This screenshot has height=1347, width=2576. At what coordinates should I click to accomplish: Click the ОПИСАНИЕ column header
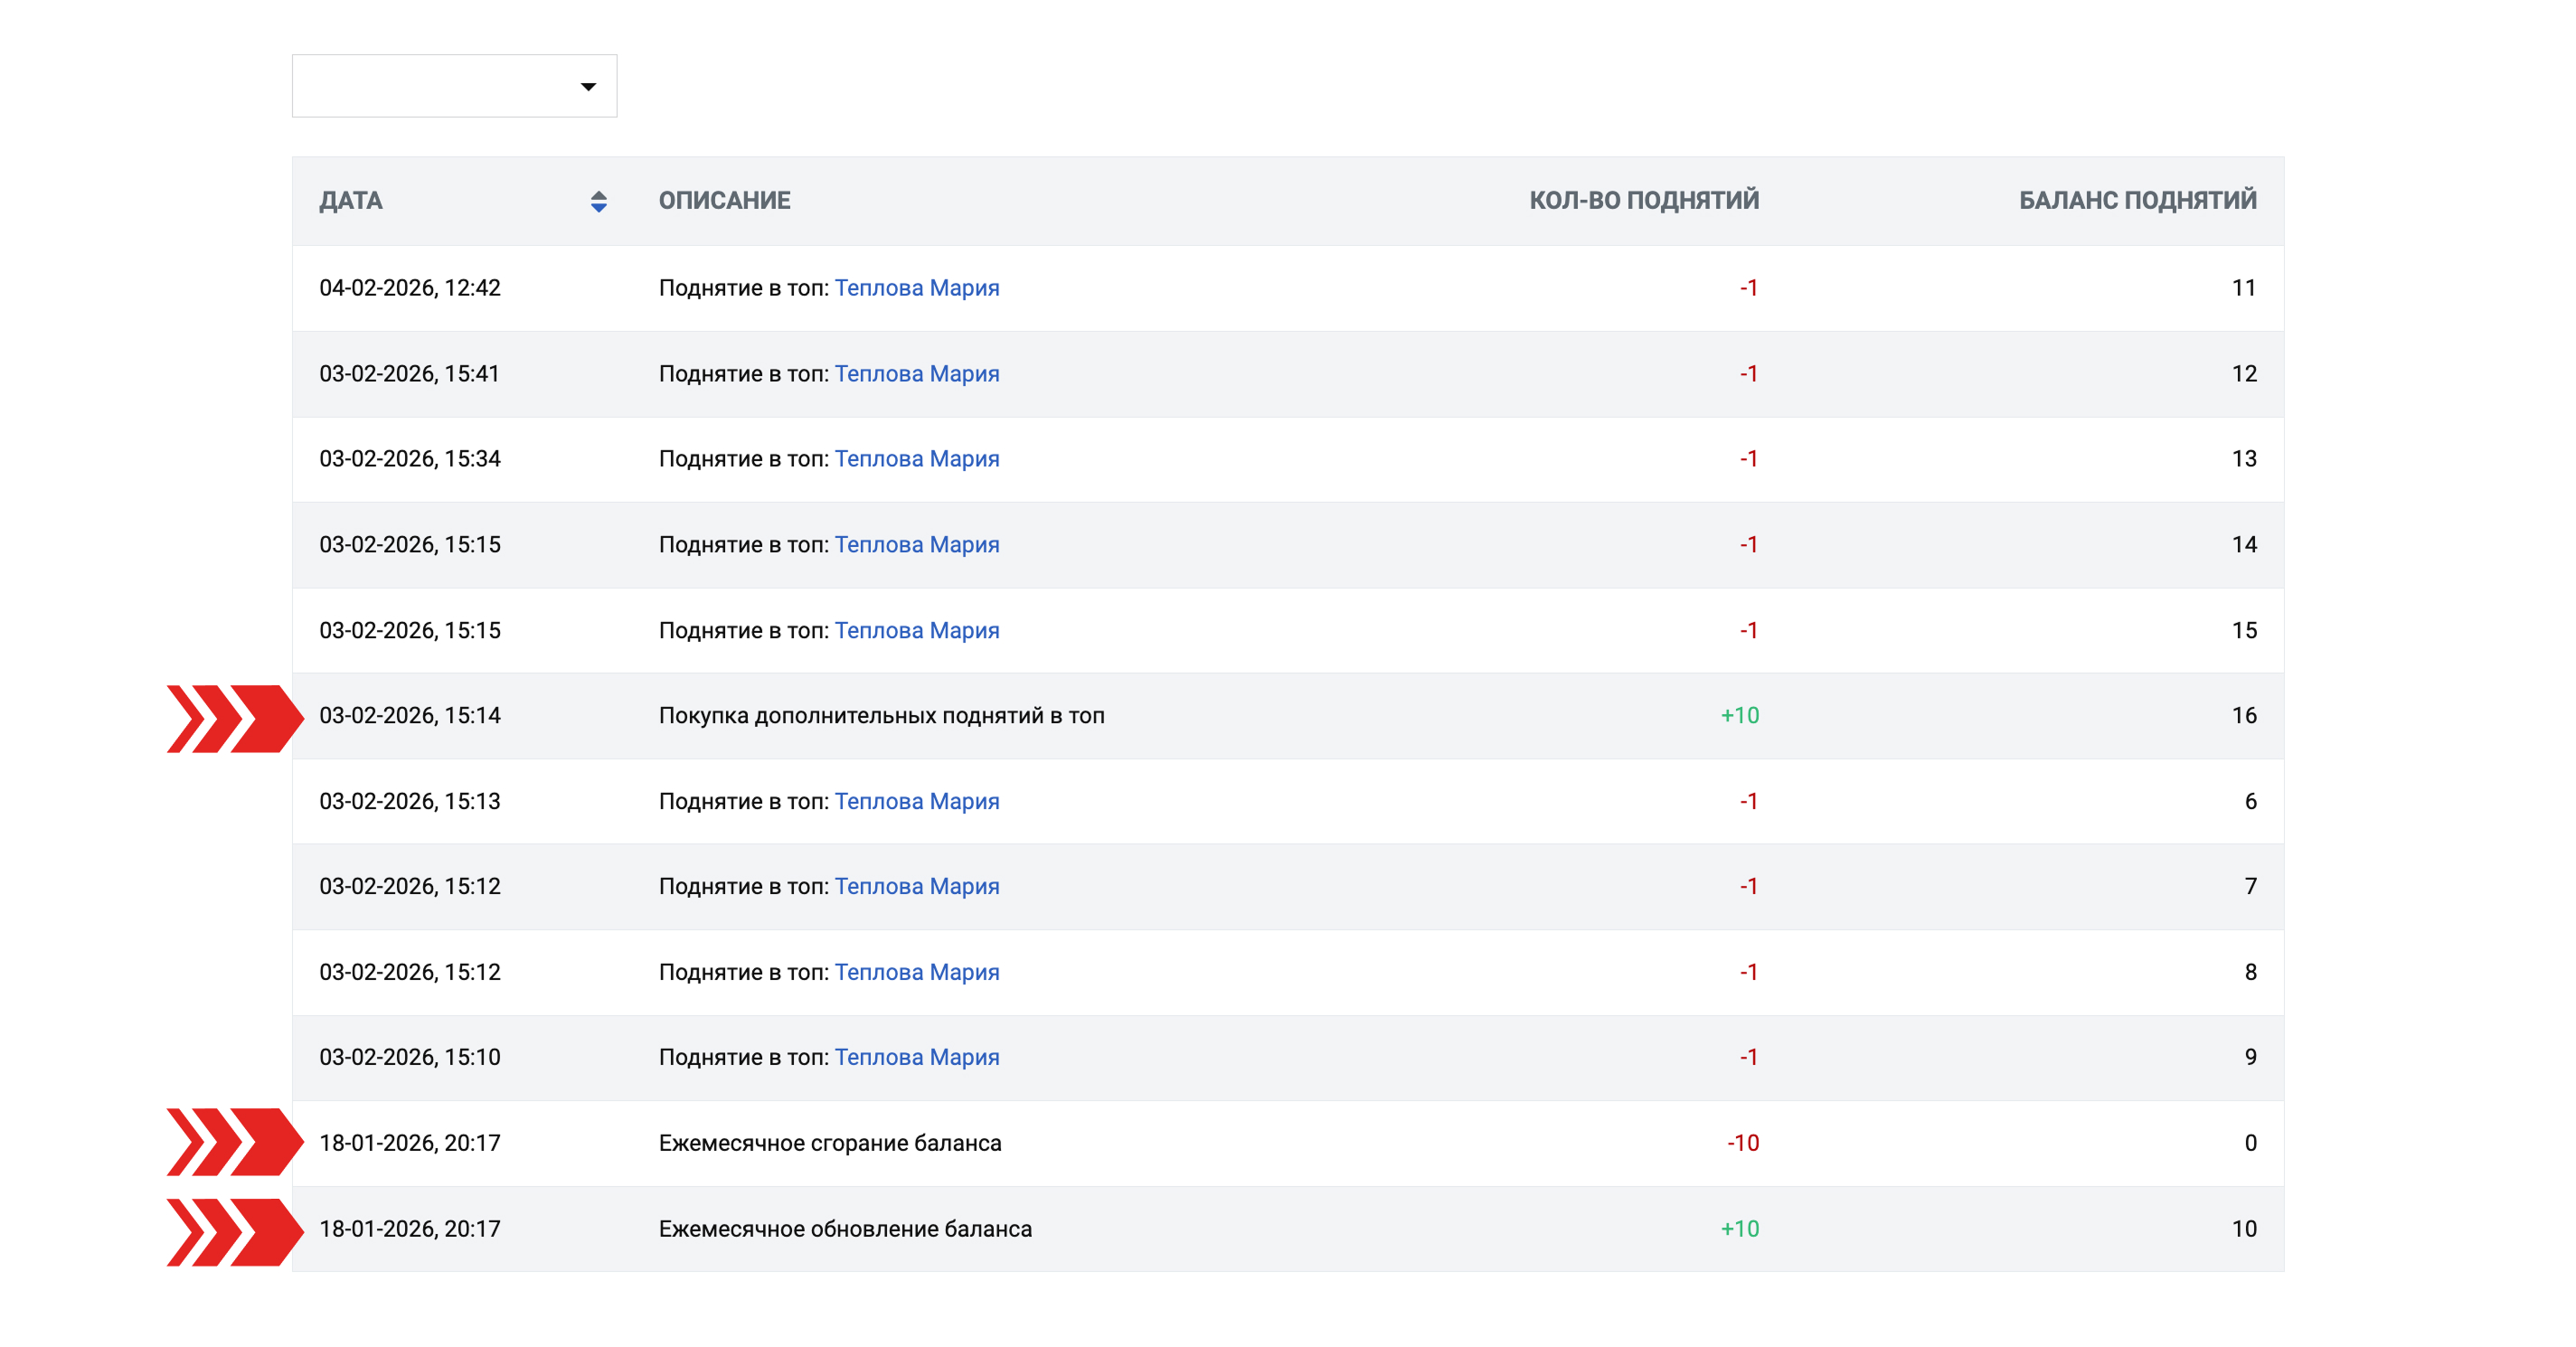[x=724, y=201]
